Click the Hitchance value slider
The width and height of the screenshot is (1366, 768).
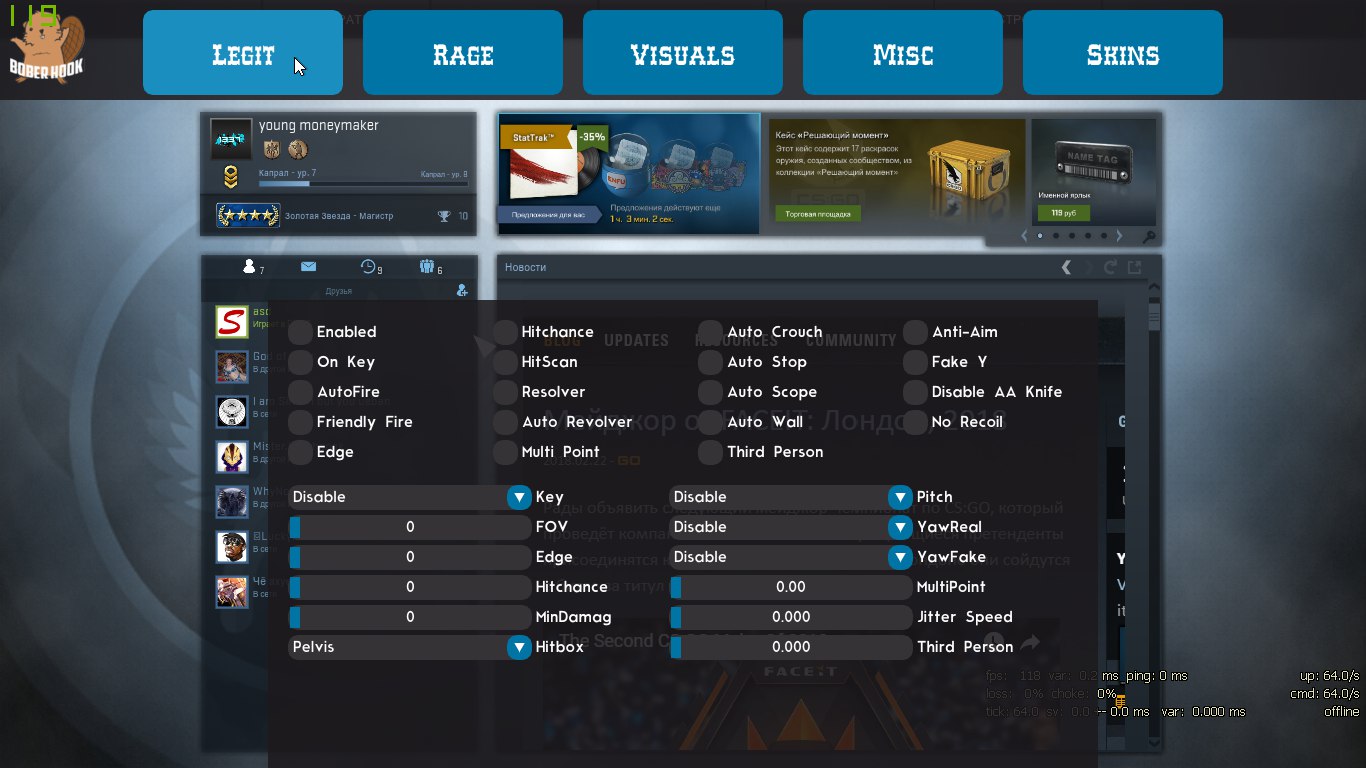pos(410,587)
